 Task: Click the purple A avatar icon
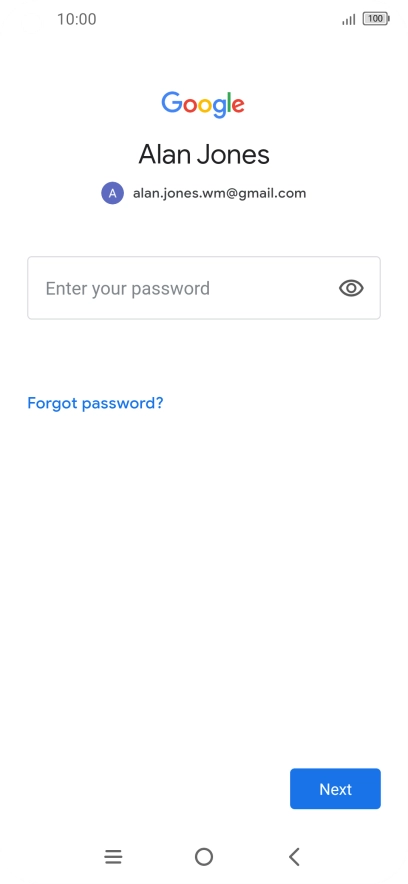(x=113, y=193)
